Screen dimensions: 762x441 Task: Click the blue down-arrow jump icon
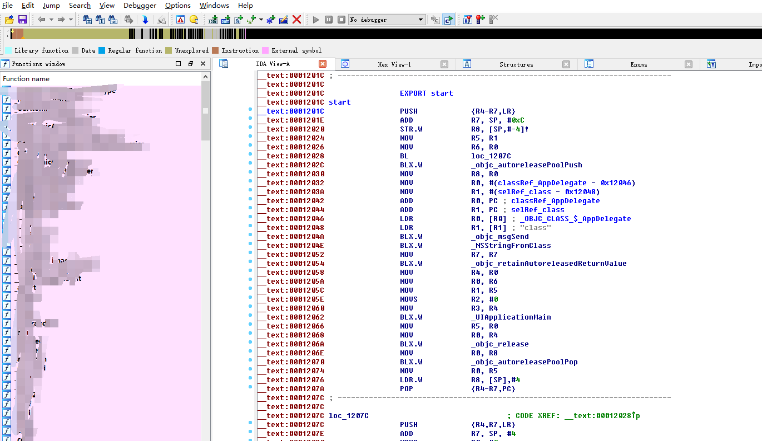(x=145, y=19)
